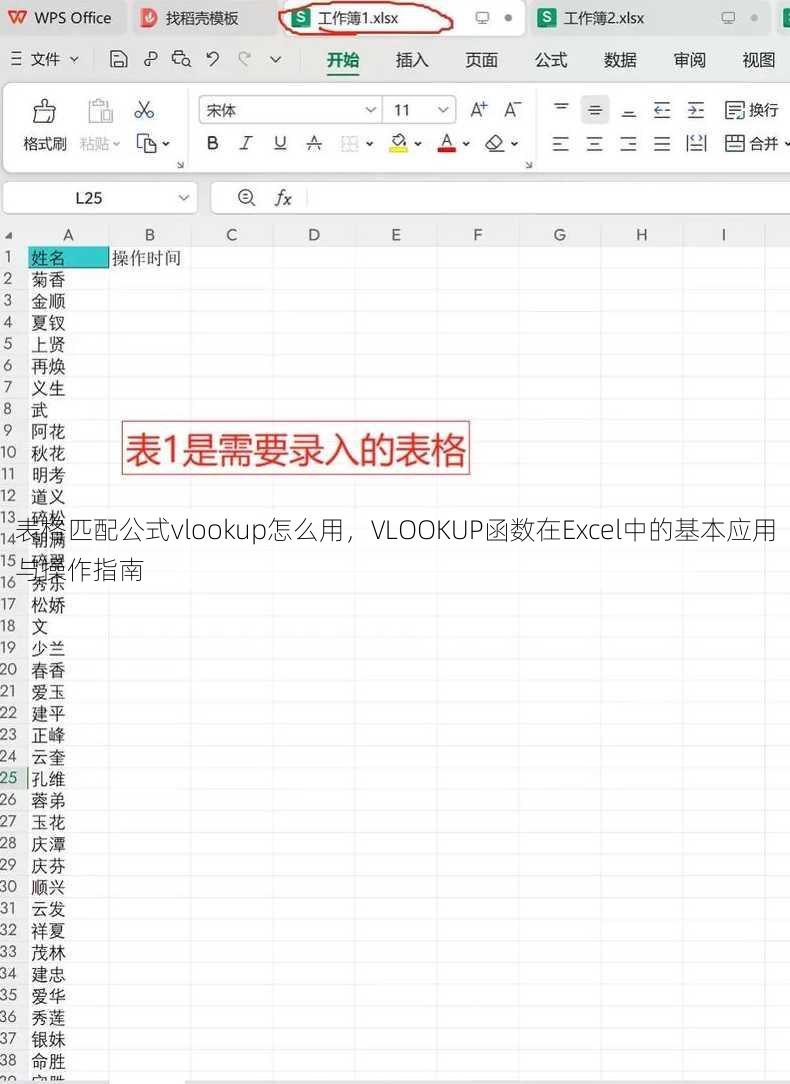Expand the font color options arrow
The height and width of the screenshot is (1084, 790).
coord(466,144)
